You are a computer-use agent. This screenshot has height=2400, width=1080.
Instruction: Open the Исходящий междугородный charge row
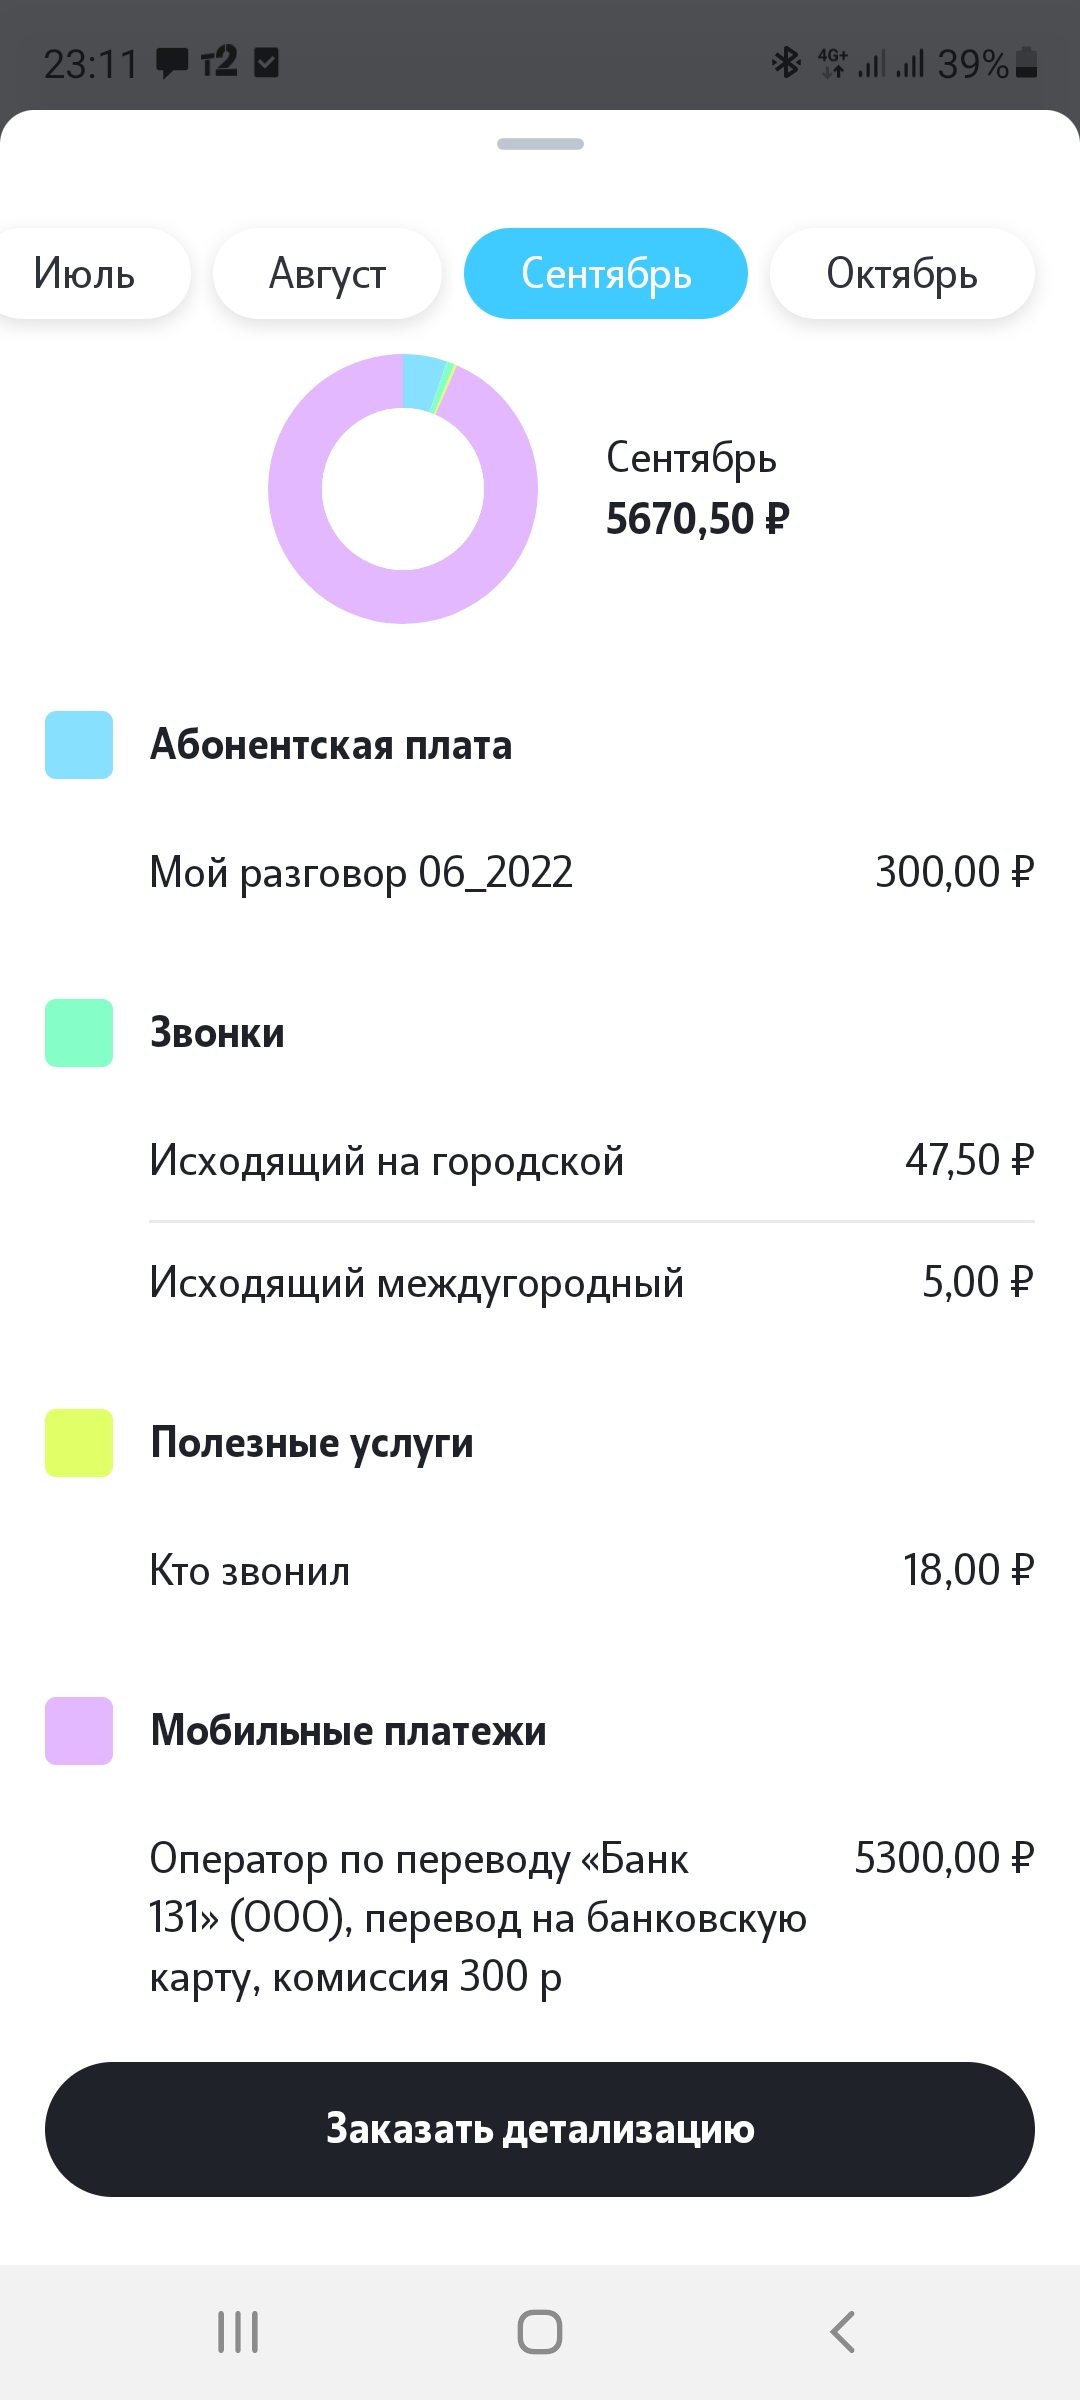[592, 1282]
